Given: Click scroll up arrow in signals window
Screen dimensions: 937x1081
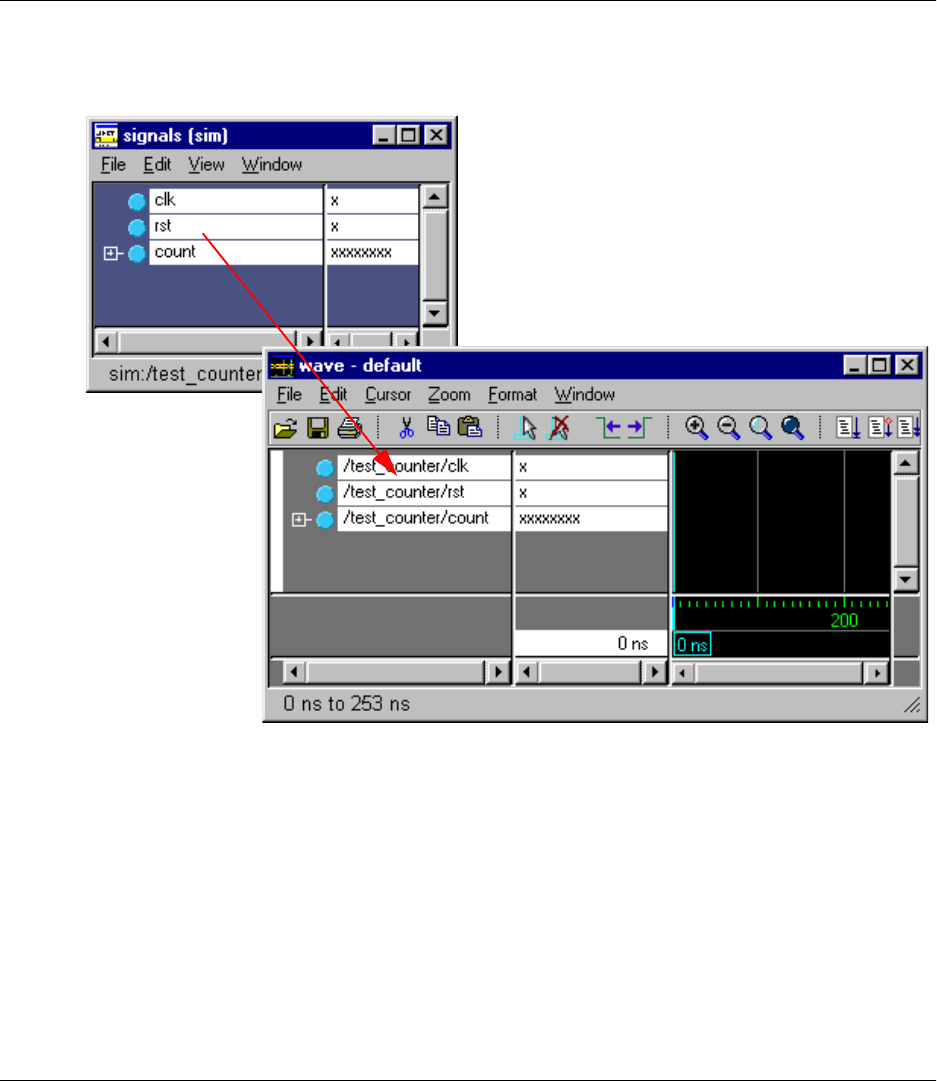Looking at the screenshot, I should (x=434, y=197).
